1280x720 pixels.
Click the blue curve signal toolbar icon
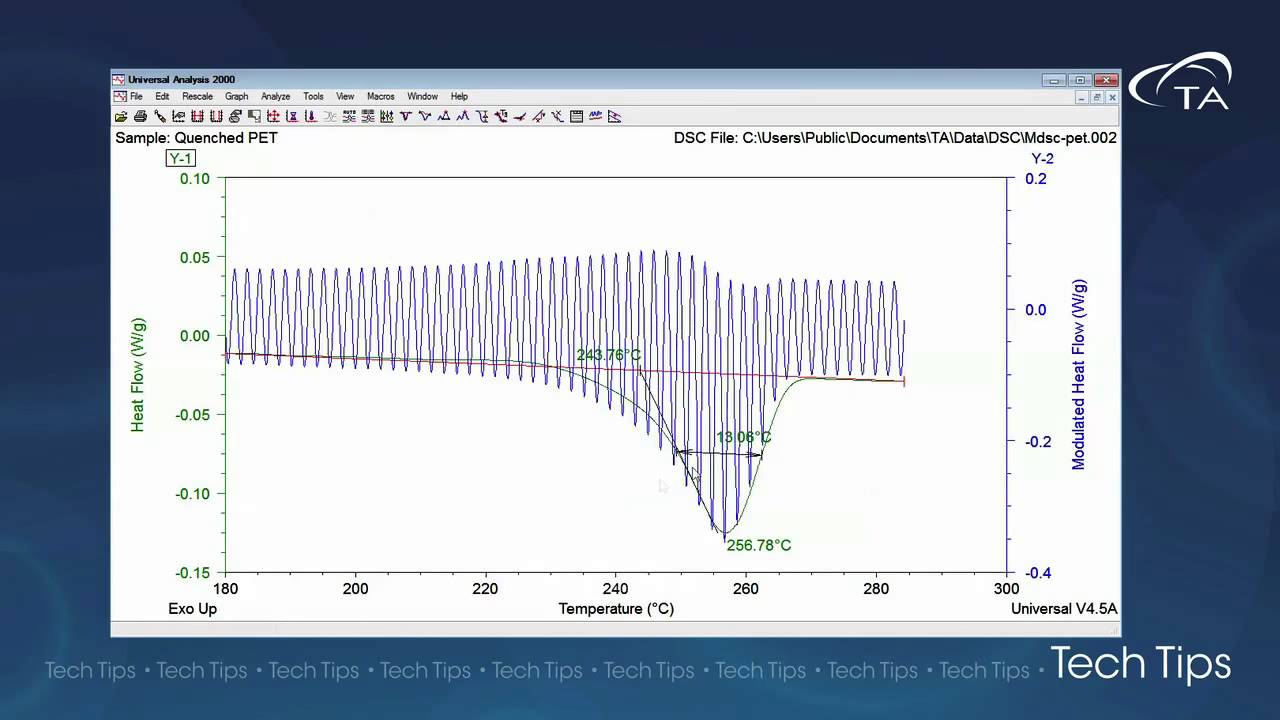[595, 117]
